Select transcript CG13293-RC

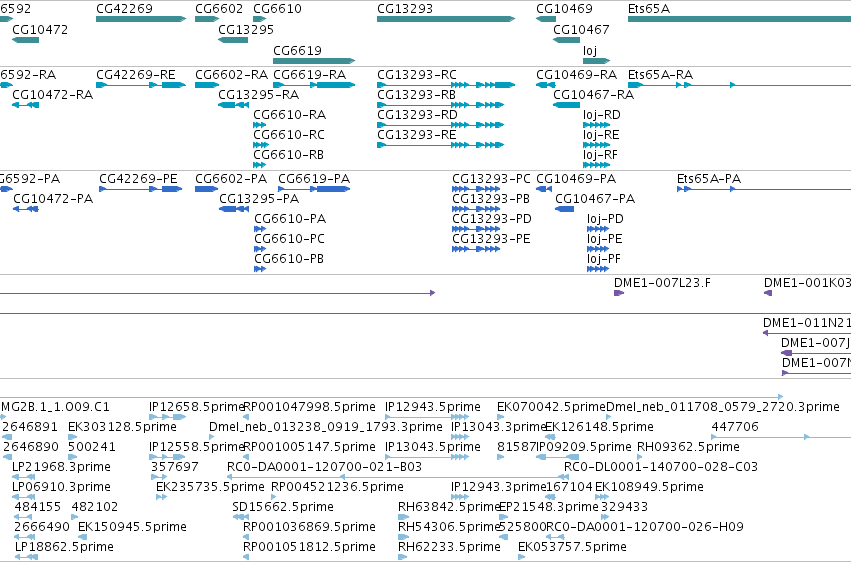[446, 85]
